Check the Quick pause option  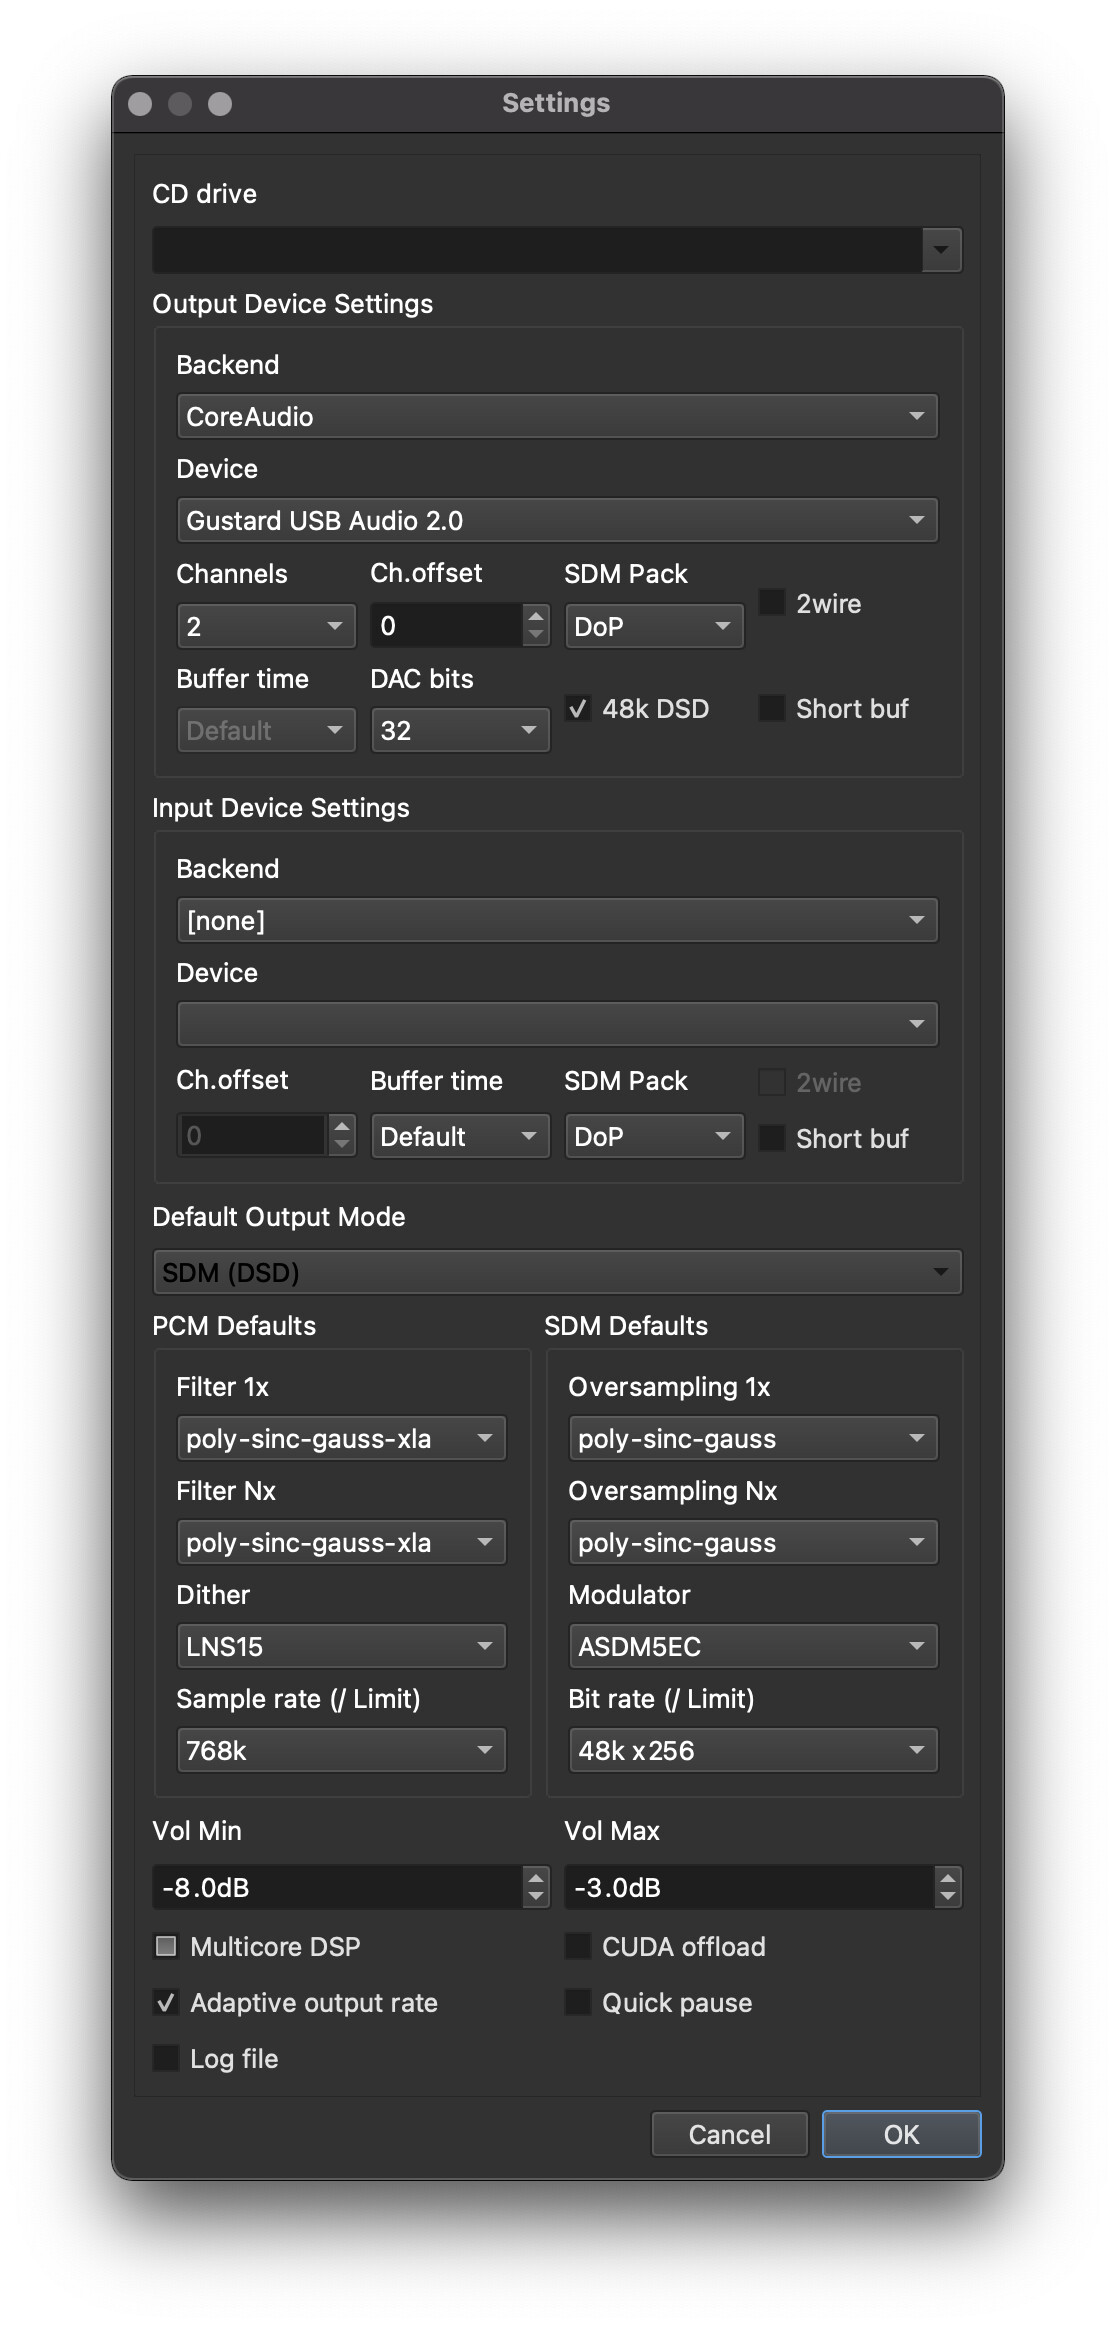[578, 2001]
